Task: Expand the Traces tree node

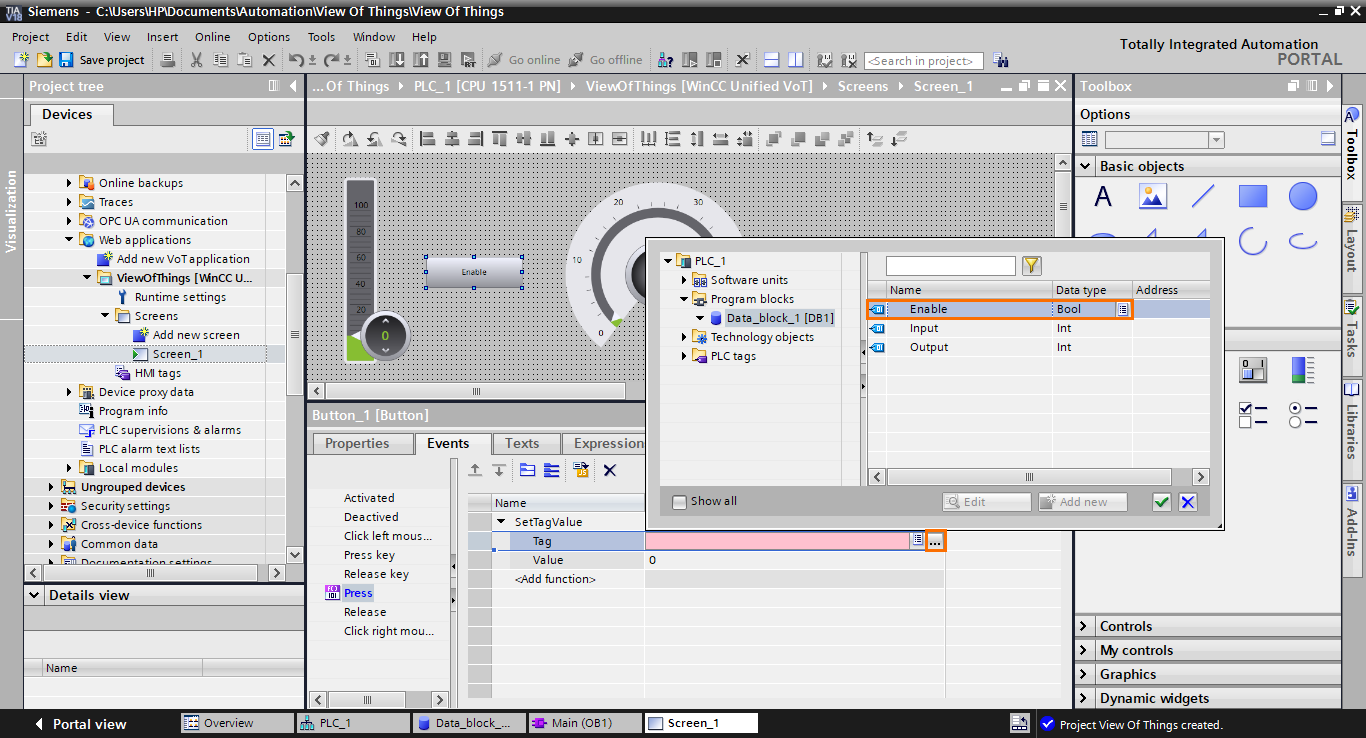Action: pos(70,202)
